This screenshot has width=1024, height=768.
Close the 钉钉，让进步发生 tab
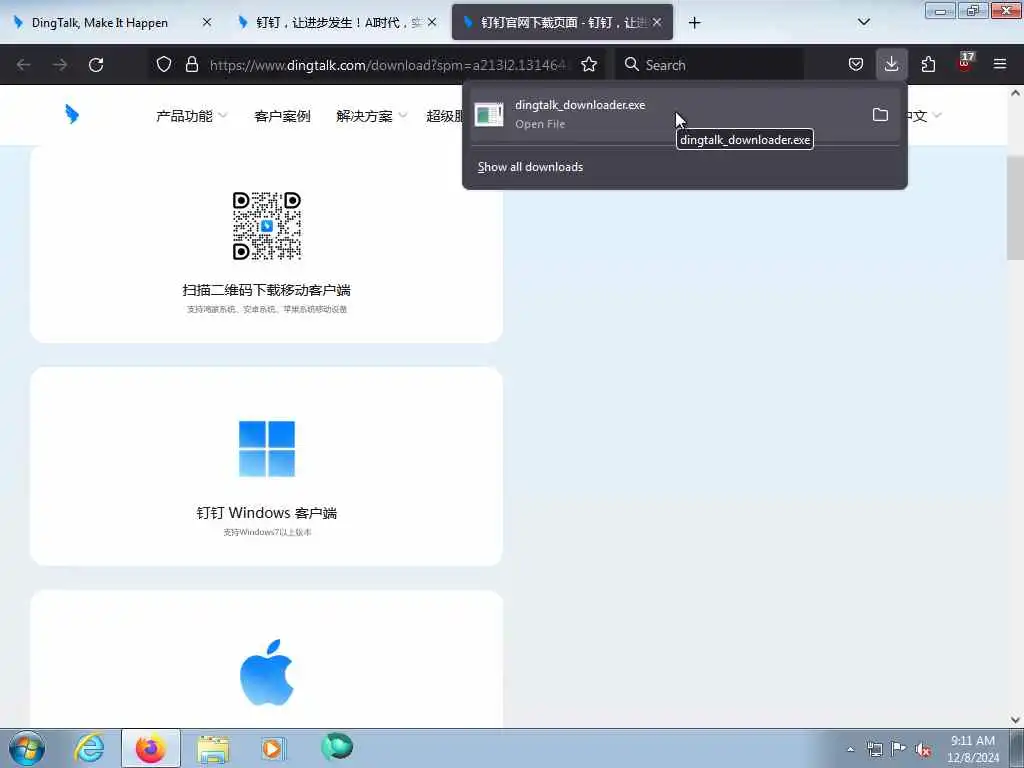[x=432, y=22]
